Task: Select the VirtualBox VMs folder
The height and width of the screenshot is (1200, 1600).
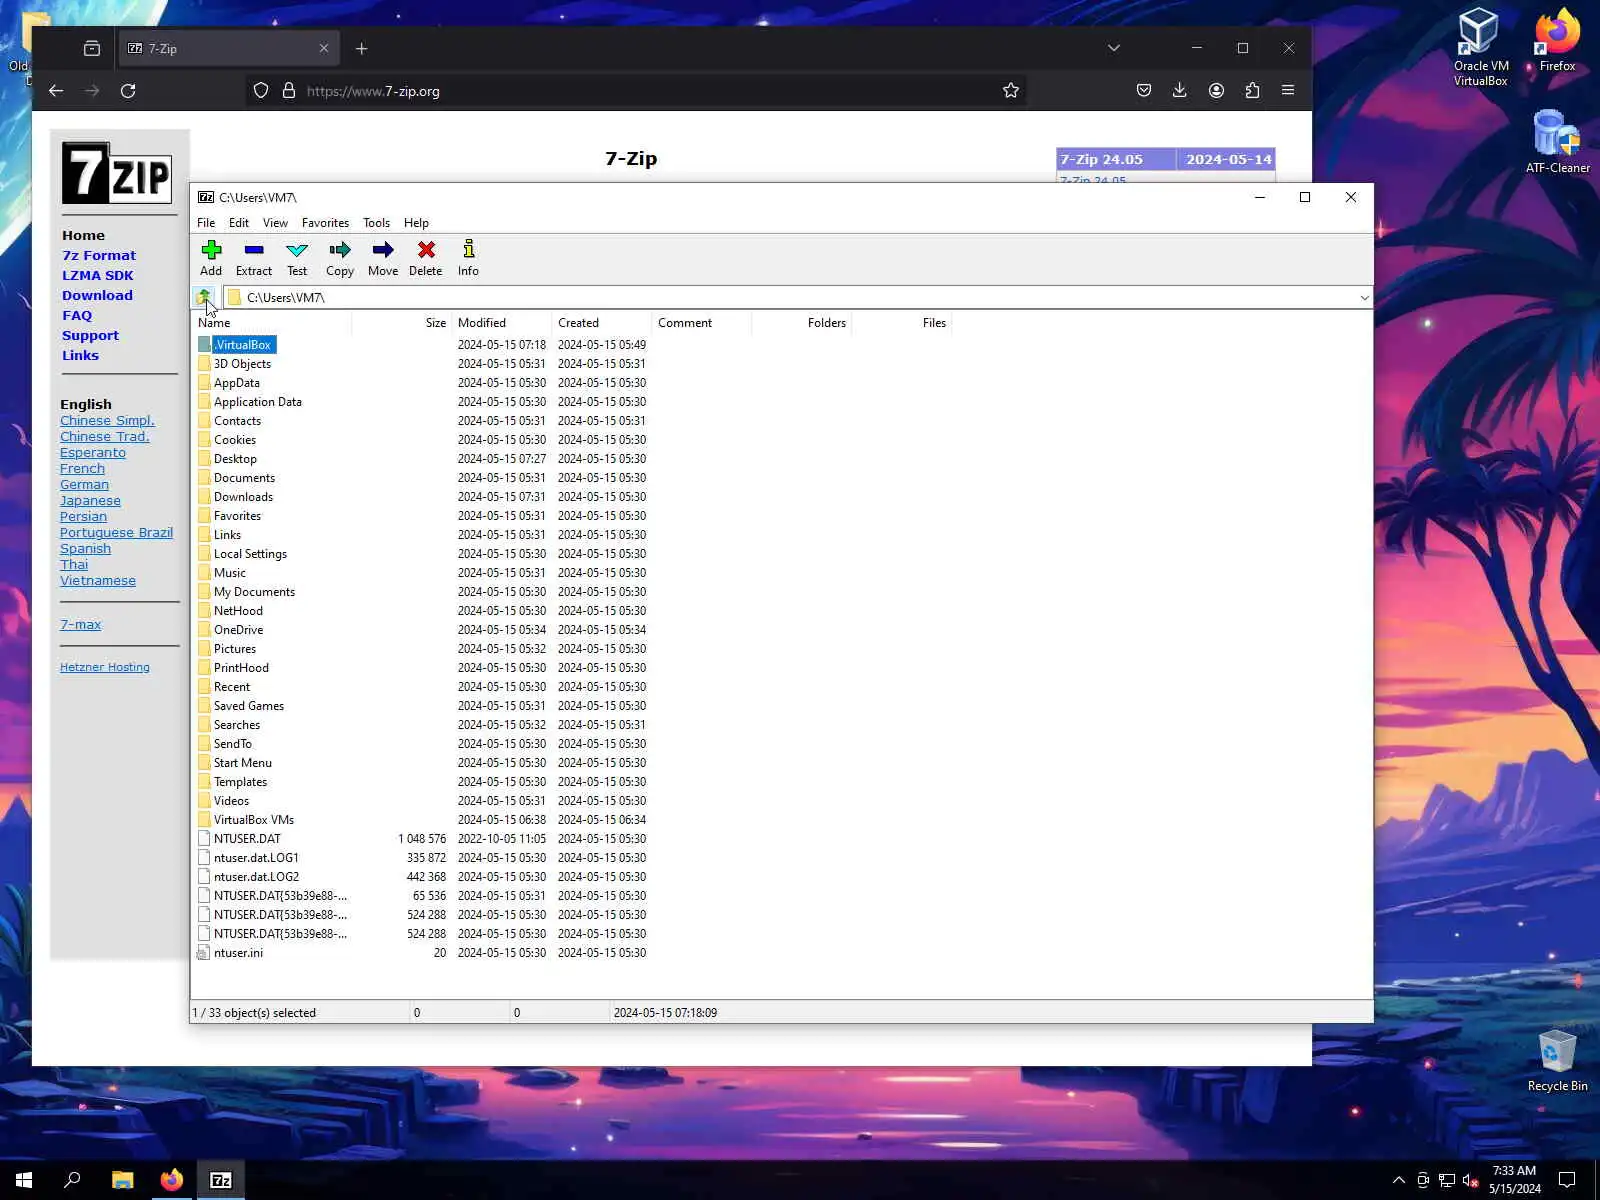Action: [254, 820]
